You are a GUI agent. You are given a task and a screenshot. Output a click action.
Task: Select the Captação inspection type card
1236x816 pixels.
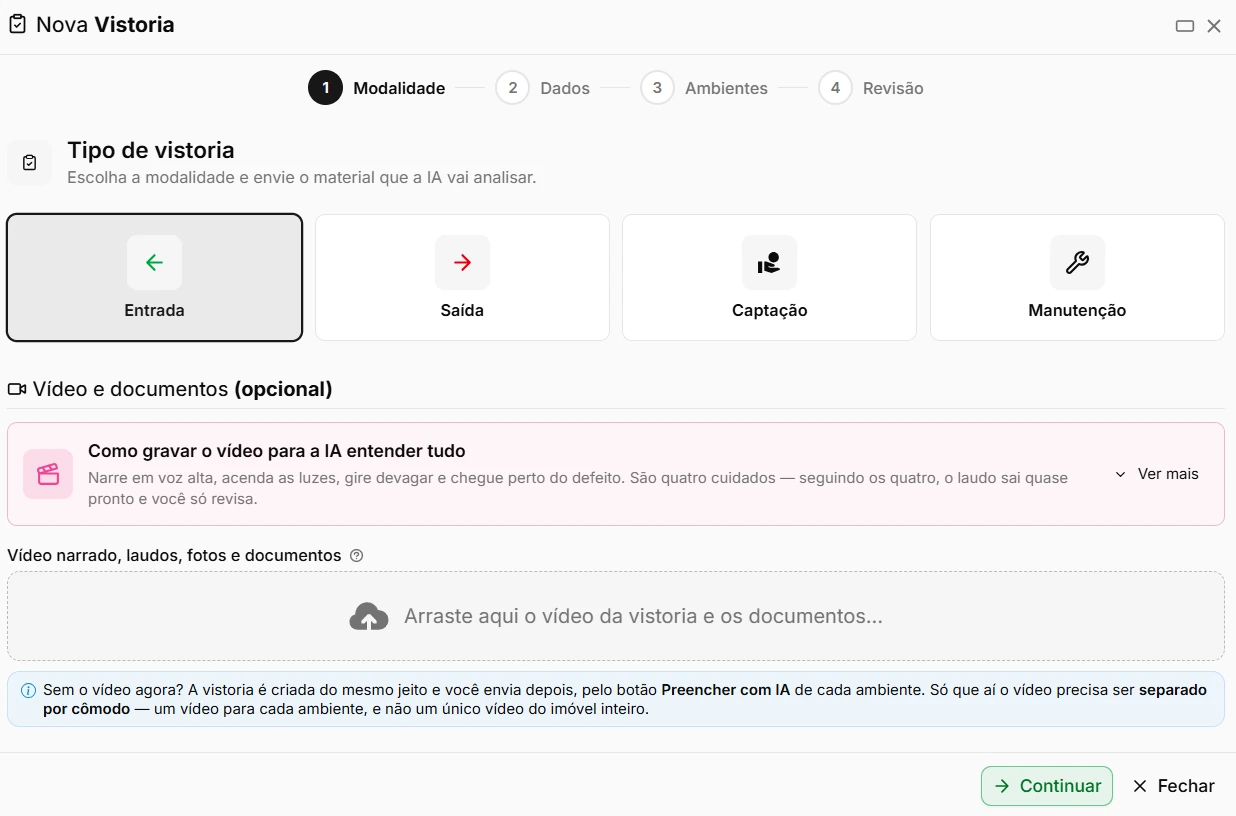coord(769,278)
